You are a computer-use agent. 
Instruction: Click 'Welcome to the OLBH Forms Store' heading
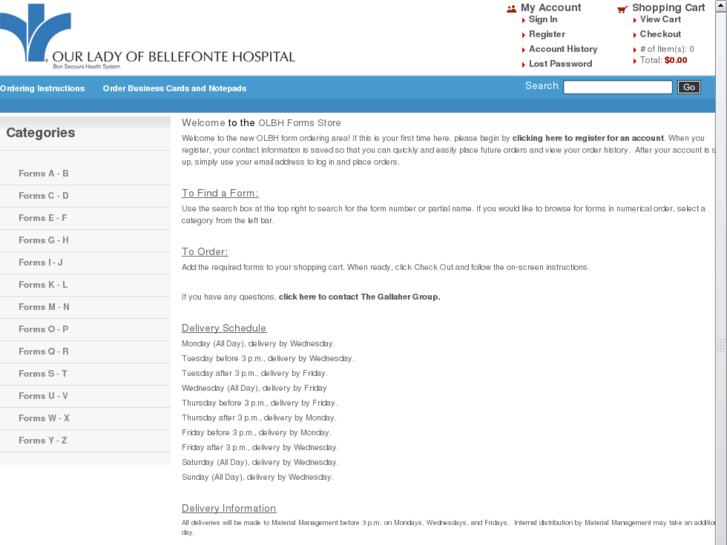pyautogui.click(x=261, y=123)
